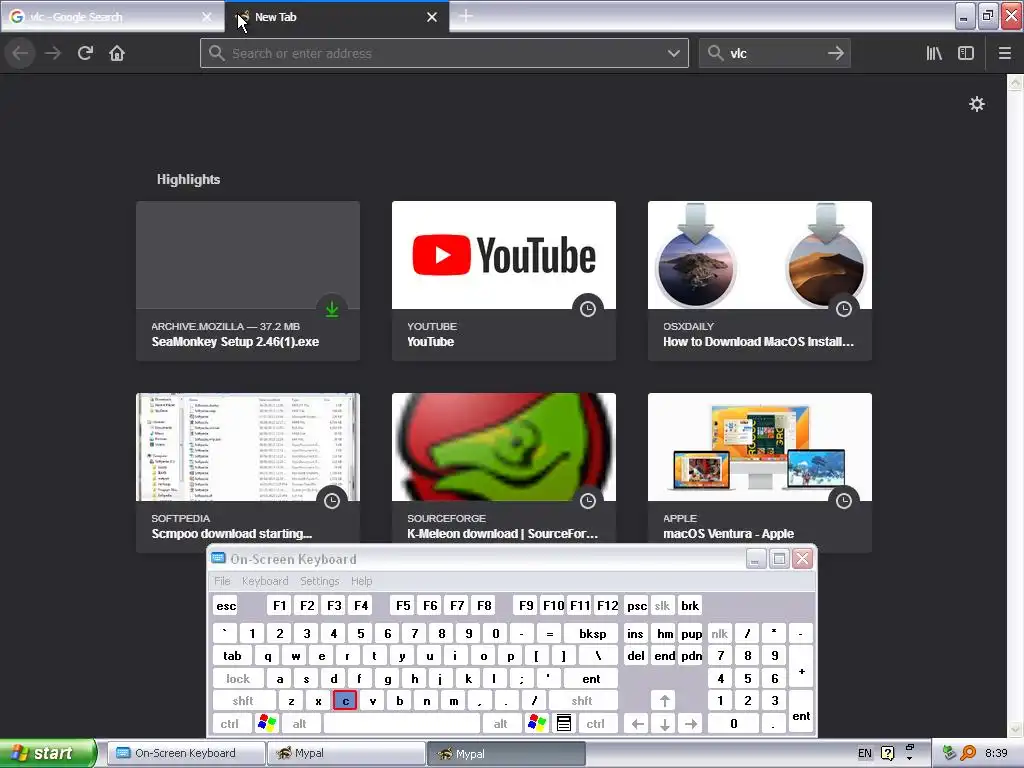The height and width of the screenshot is (768, 1024).
Task: Toggle the left alt key
Action: [299, 723]
